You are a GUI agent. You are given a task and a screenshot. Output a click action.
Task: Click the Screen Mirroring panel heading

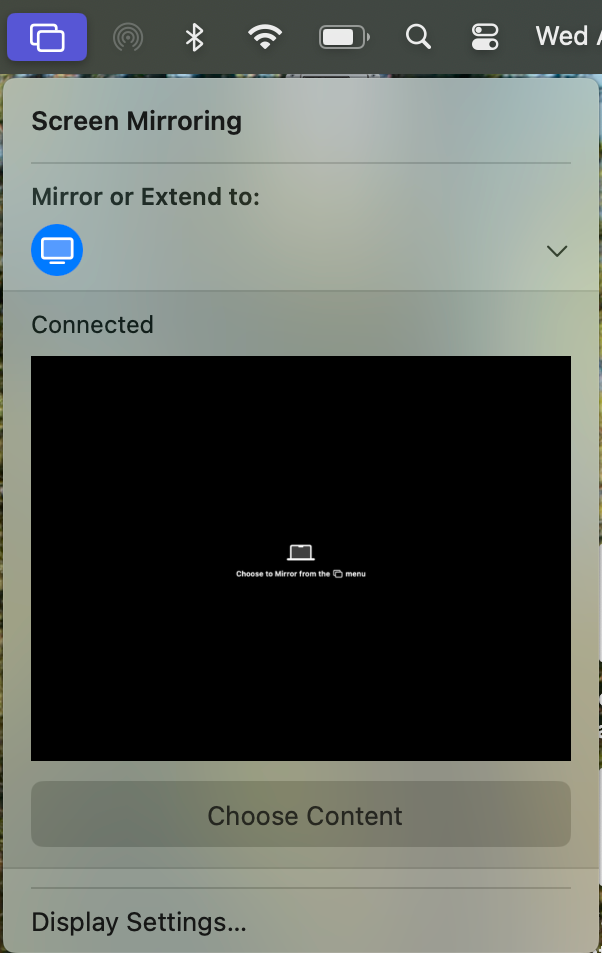pos(137,121)
